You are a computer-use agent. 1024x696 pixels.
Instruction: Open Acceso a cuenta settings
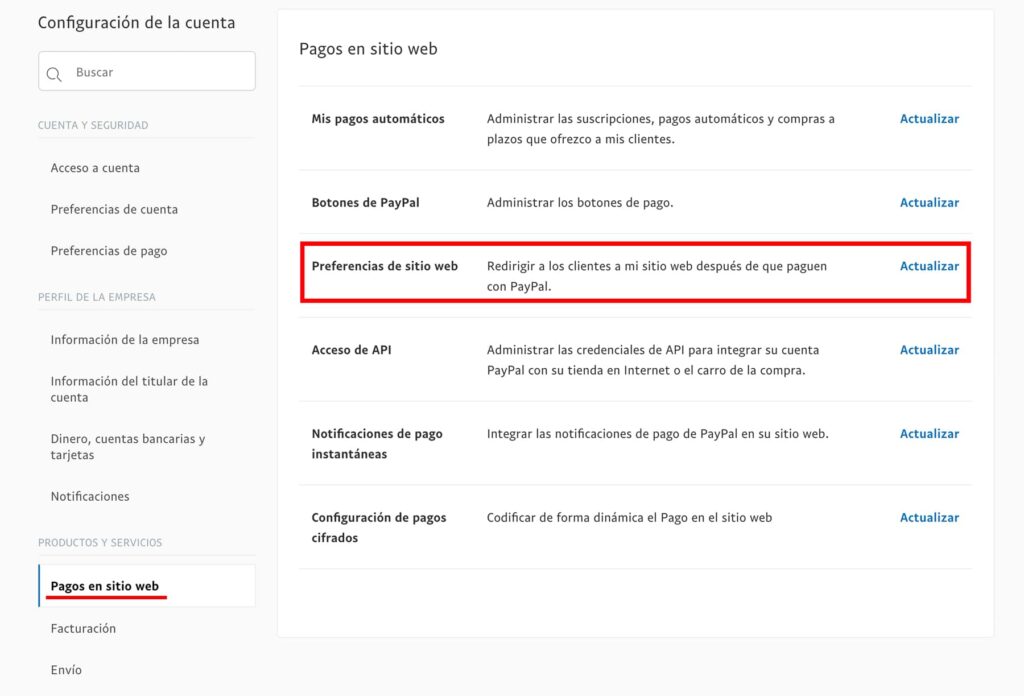pos(95,168)
